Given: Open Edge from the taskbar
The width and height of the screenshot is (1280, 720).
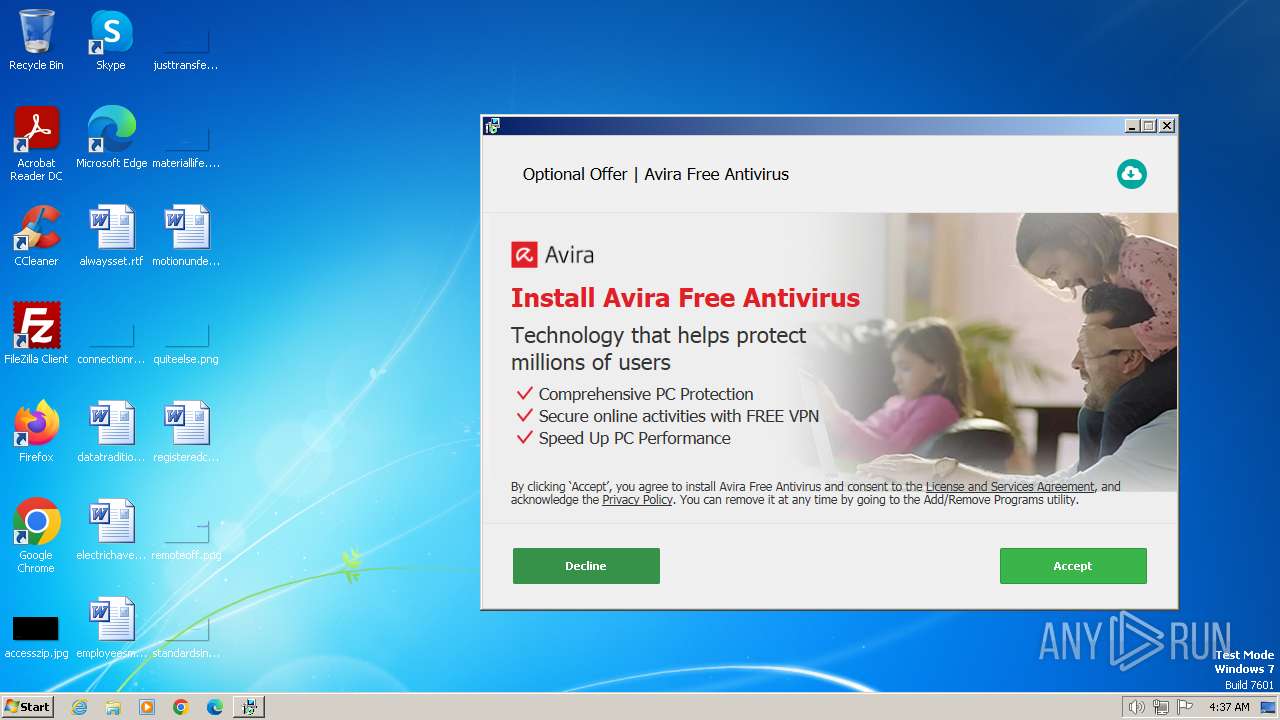Looking at the screenshot, I should click(x=215, y=707).
